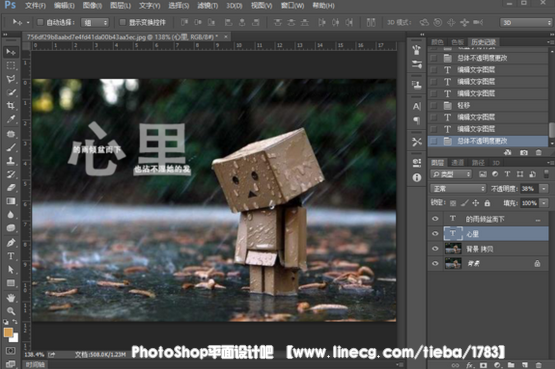
Task: Hide the 背景 拷贝 layer
Action: [435, 249]
